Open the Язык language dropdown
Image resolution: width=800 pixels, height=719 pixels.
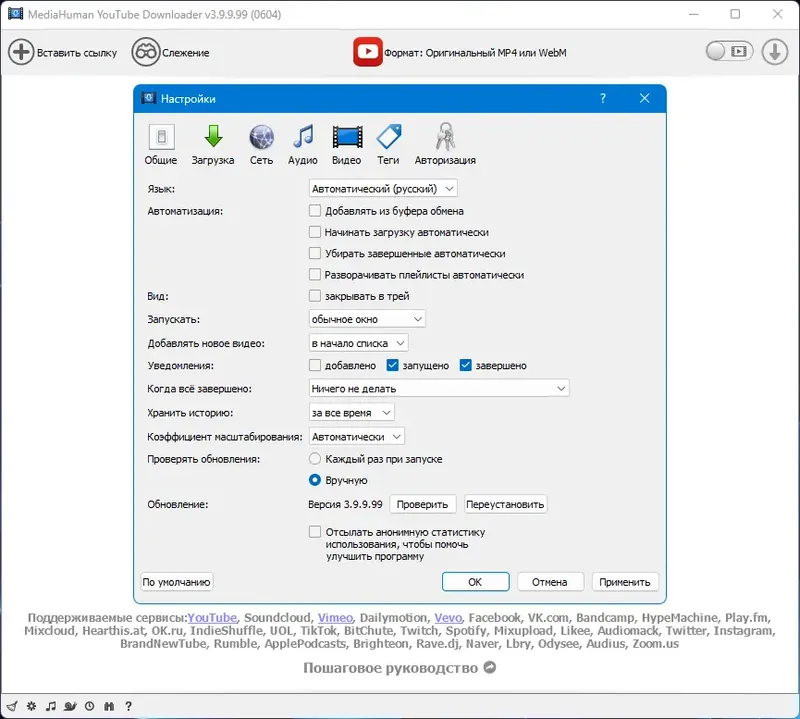(383, 188)
